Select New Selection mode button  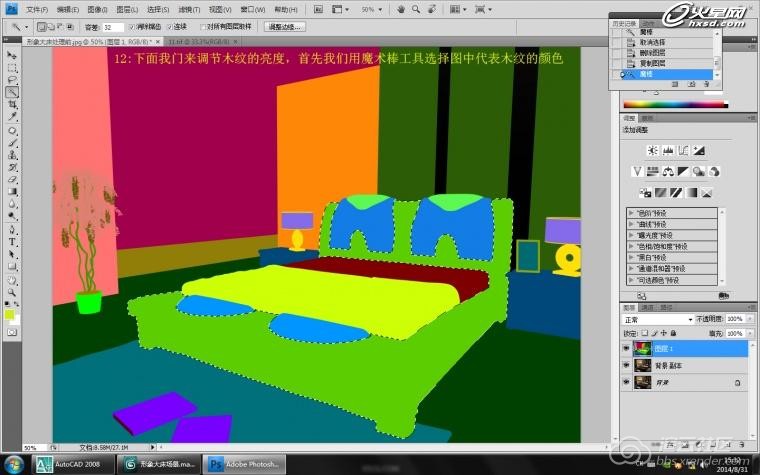(x=42, y=27)
